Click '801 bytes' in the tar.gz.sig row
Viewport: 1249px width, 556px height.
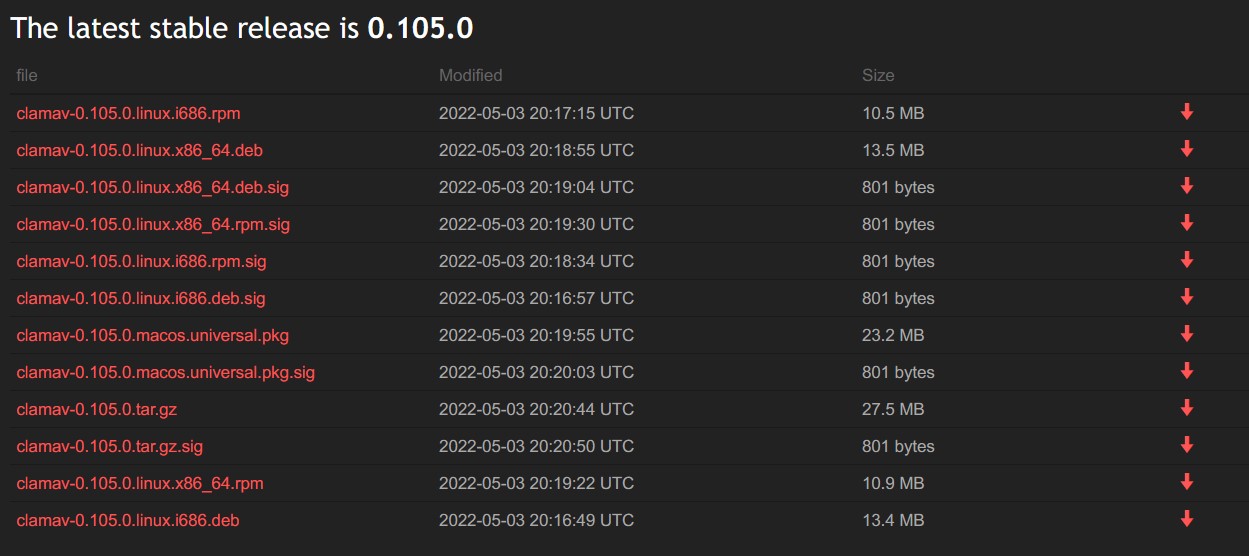pyautogui.click(x=898, y=446)
